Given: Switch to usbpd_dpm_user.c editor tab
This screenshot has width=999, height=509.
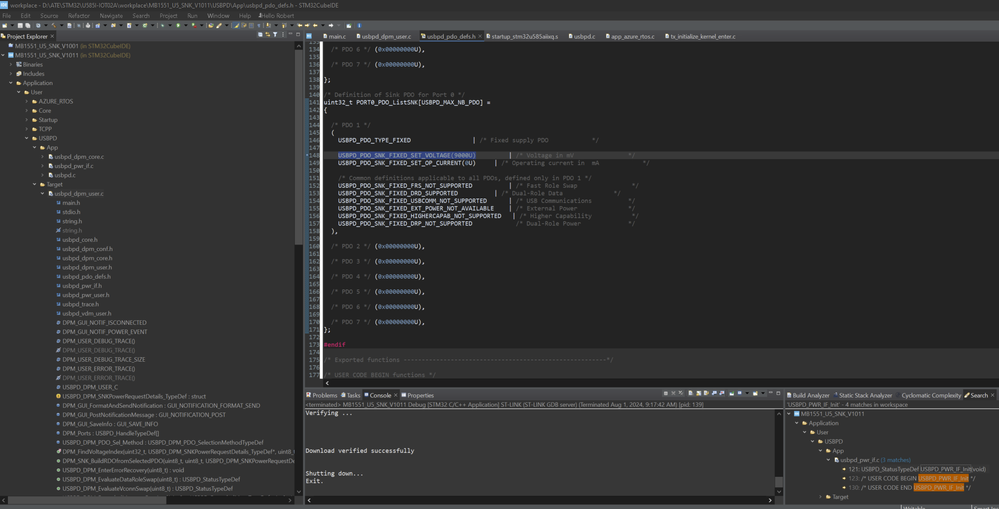Looking at the screenshot, I should pos(385,36).
